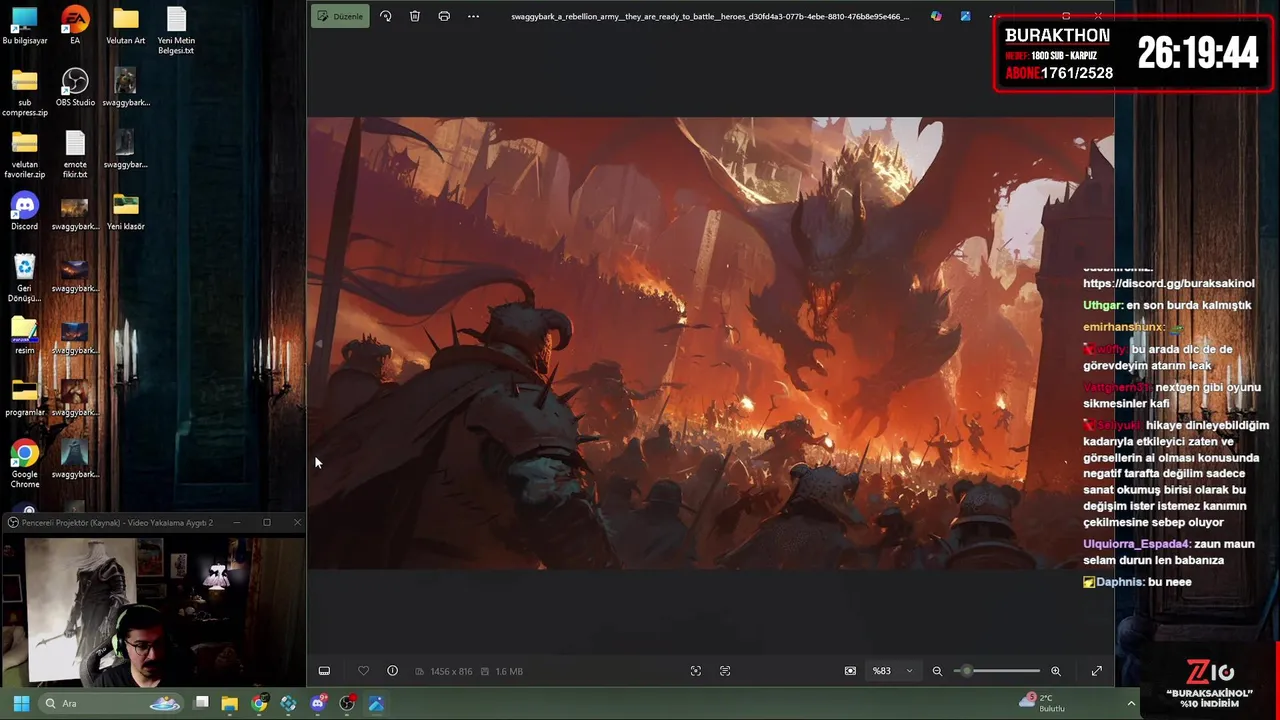Open Geri Dönüşüm recycle bin
This screenshot has height=720, width=1280.
pyautogui.click(x=25, y=278)
